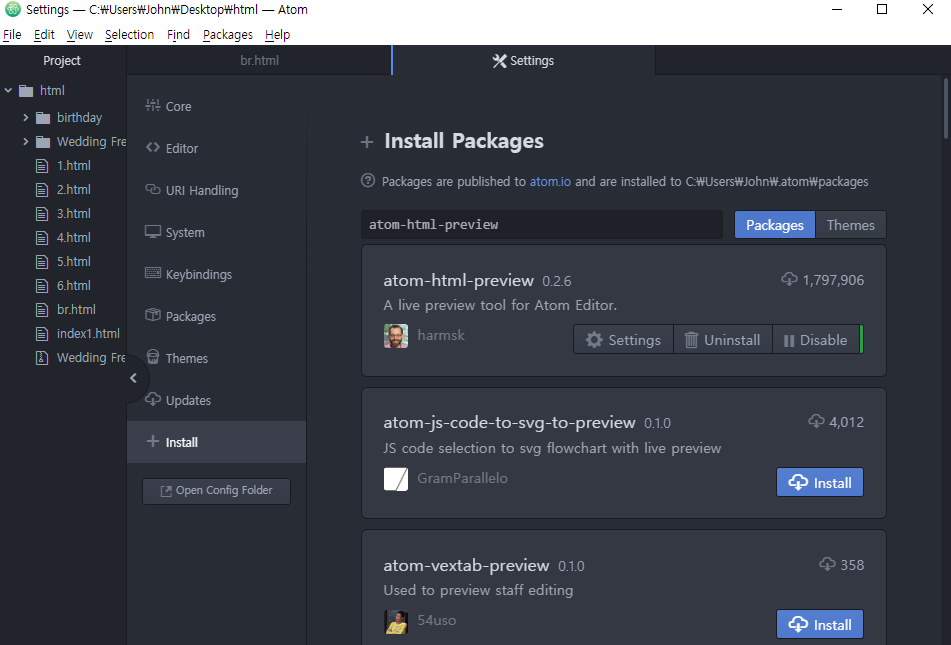The width and height of the screenshot is (951, 645).
Task: Open atom-vextab-preview package title
Action: (x=466, y=566)
